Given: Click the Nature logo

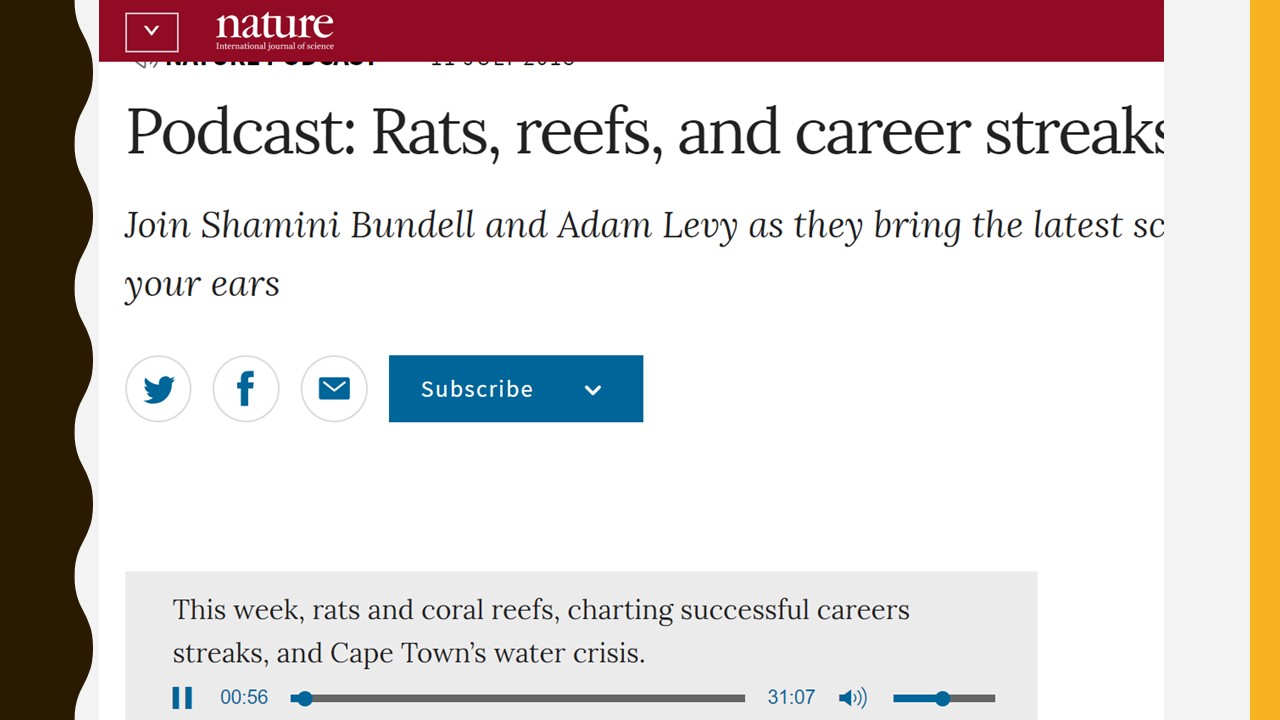Looking at the screenshot, I should 275,30.
